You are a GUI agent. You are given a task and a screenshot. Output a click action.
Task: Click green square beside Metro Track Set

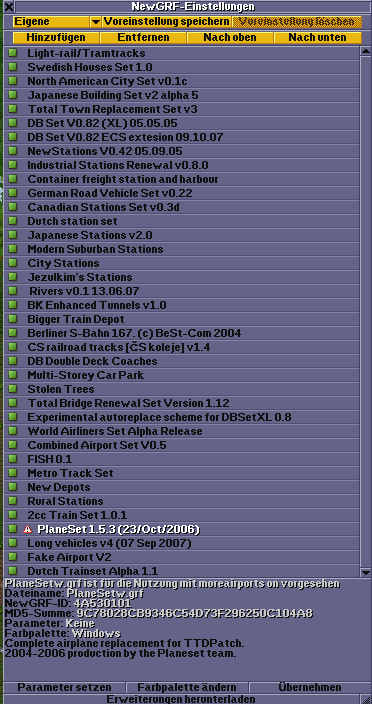click(13, 473)
